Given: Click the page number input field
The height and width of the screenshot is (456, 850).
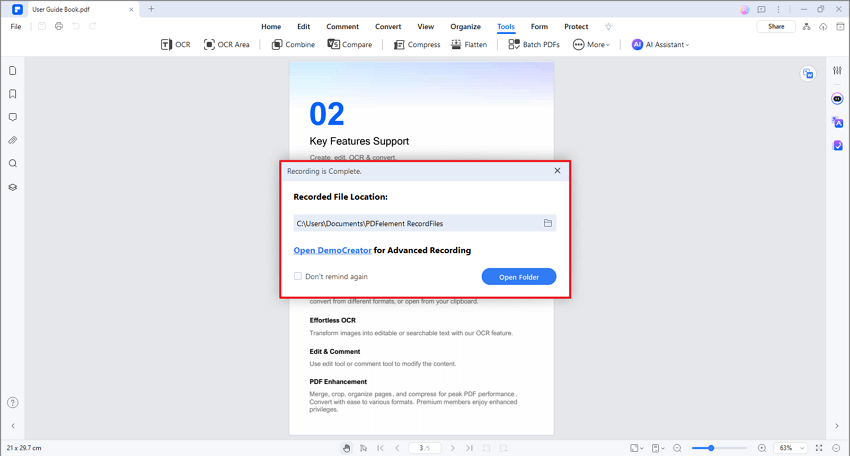Looking at the screenshot, I should pos(425,448).
